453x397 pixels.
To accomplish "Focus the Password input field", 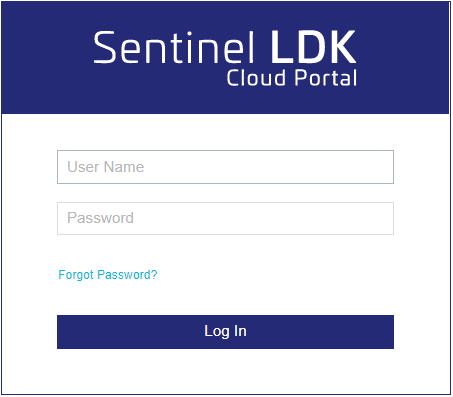I will (225, 218).
